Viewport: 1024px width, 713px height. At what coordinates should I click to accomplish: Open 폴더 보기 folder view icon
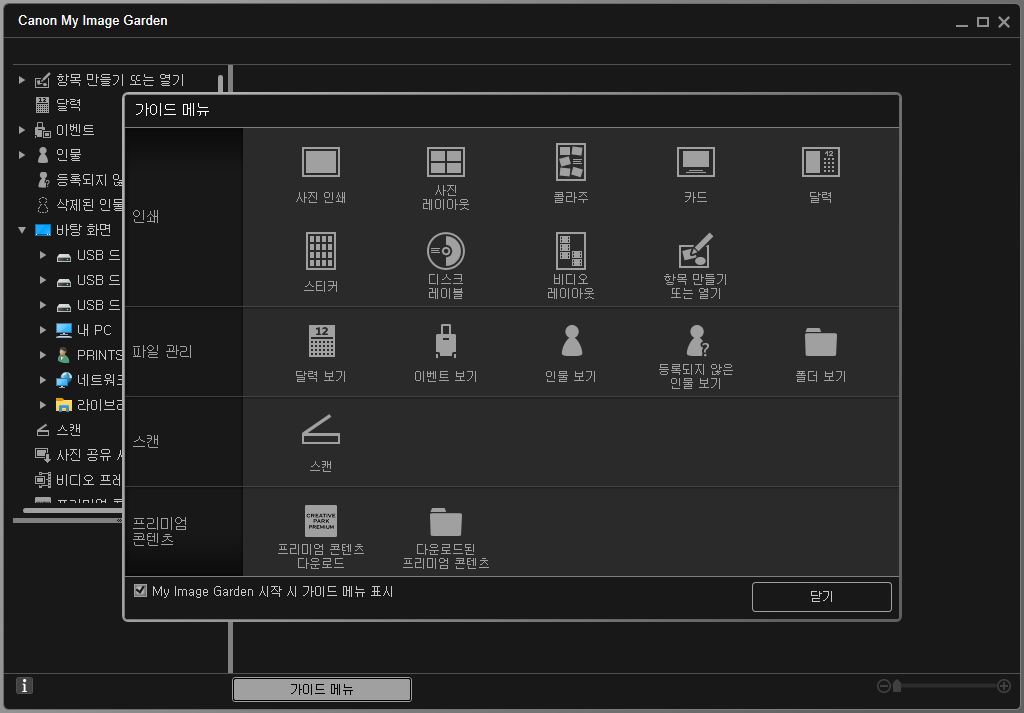click(x=821, y=341)
